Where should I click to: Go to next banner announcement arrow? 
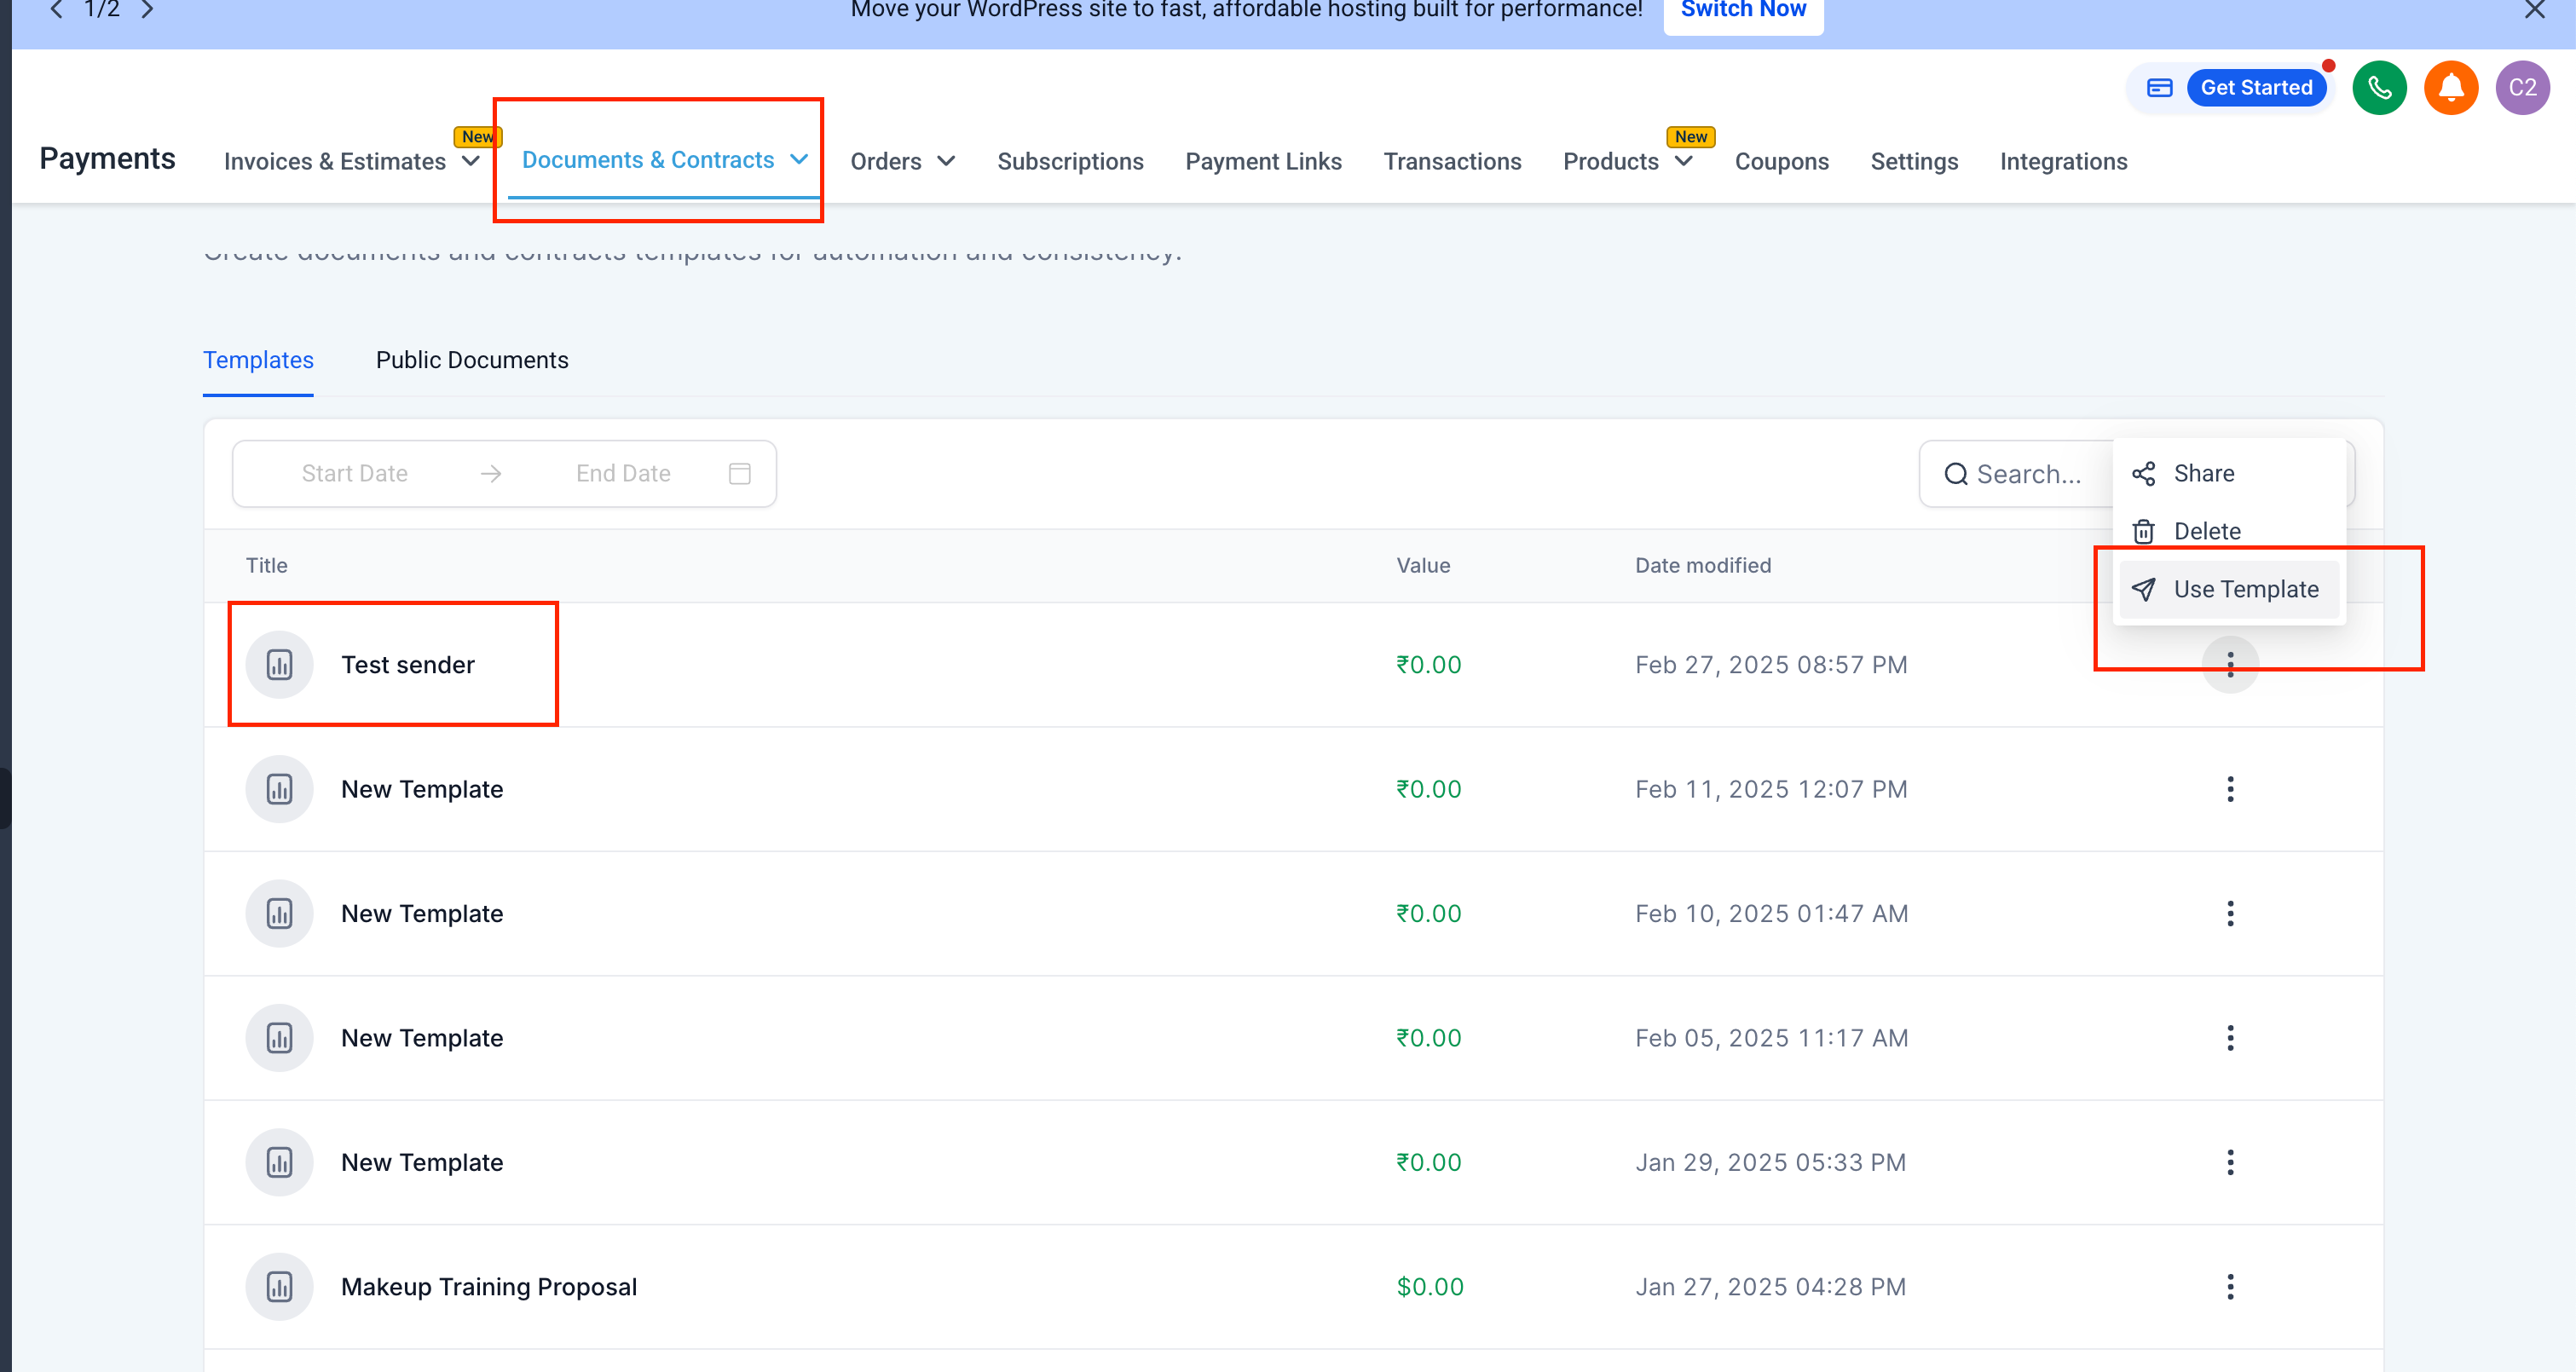click(148, 10)
